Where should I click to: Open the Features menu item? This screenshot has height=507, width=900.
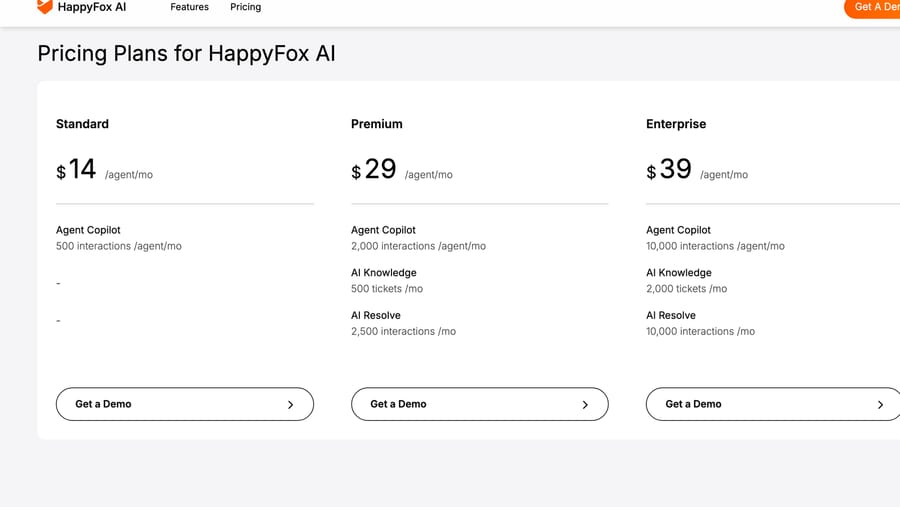pos(189,7)
